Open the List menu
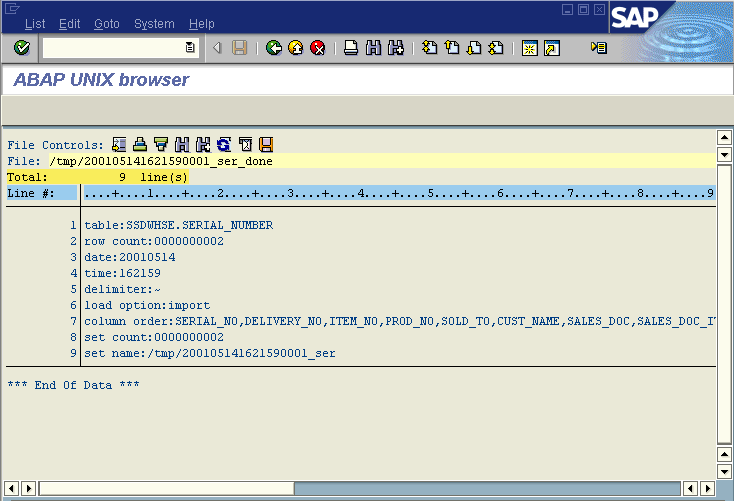734x501 pixels. coord(35,24)
